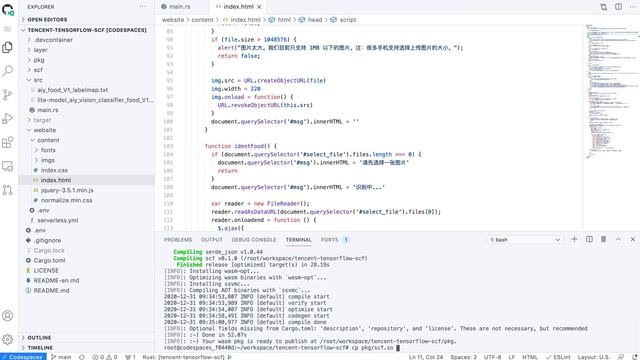Split the terminal panel
Screen dimensions: 640x360
[x=589, y=239]
